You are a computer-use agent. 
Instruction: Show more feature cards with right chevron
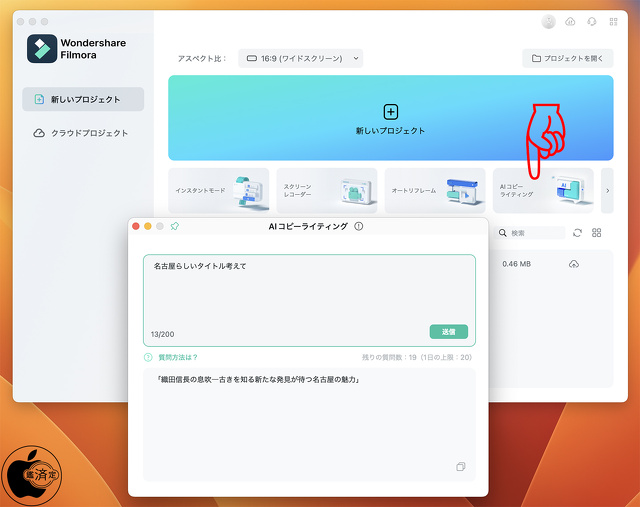coord(607,191)
